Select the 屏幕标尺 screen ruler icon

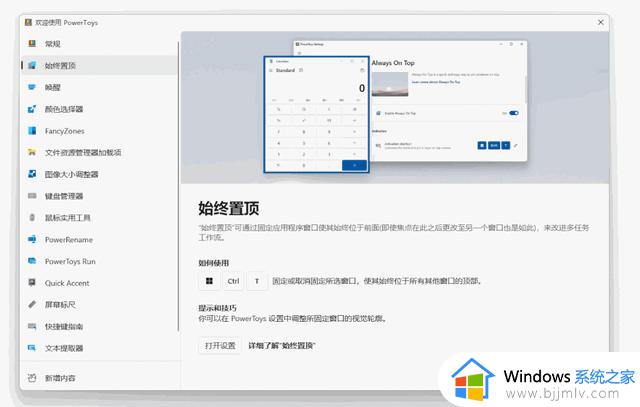click(x=32, y=305)
